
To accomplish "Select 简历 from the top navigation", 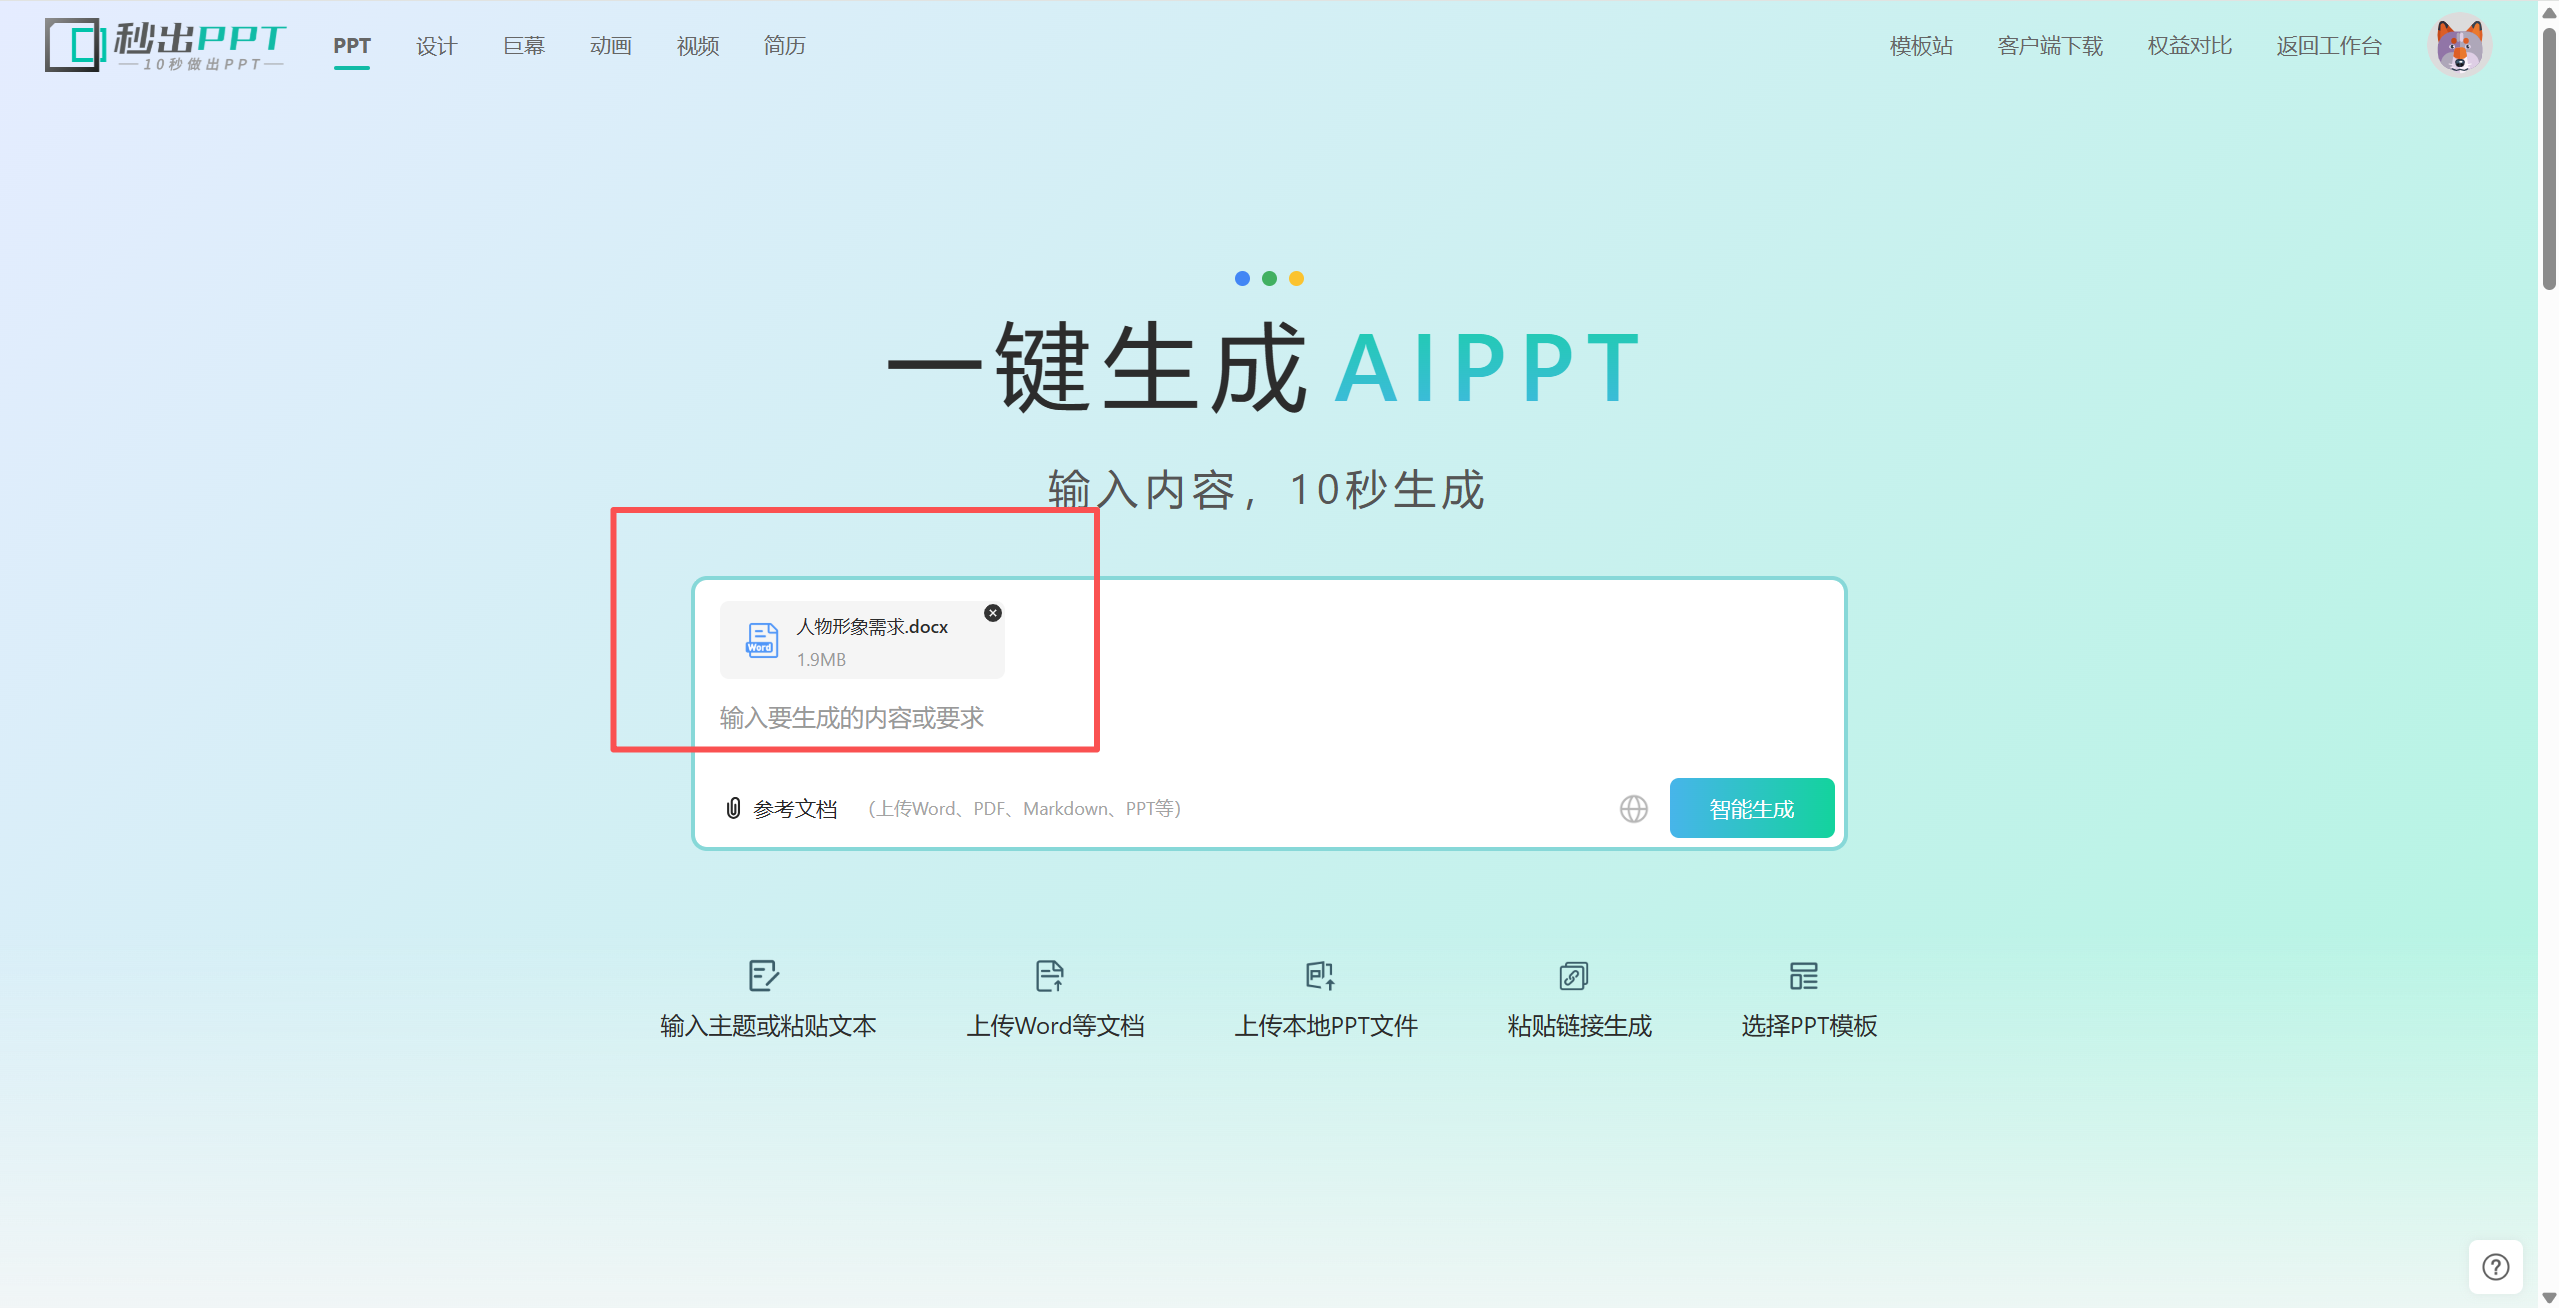I will point(783,46).
